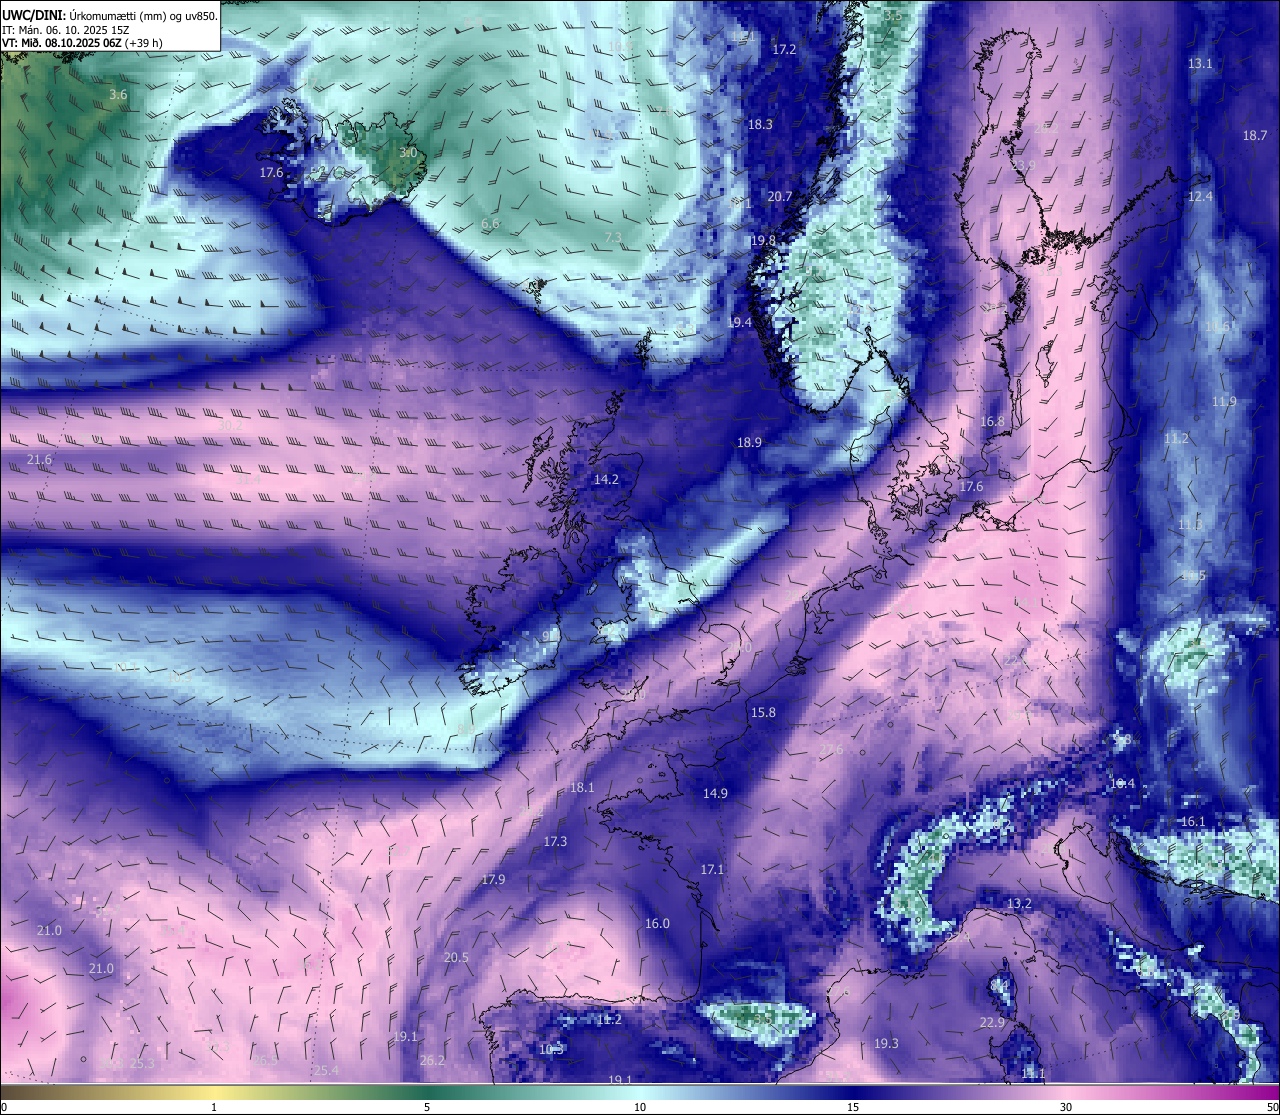Click the VT: Mið. 08.10.2025 06Z (+39 h) line
This screenshot has height=1115, width=1280.
pos(82,43)
